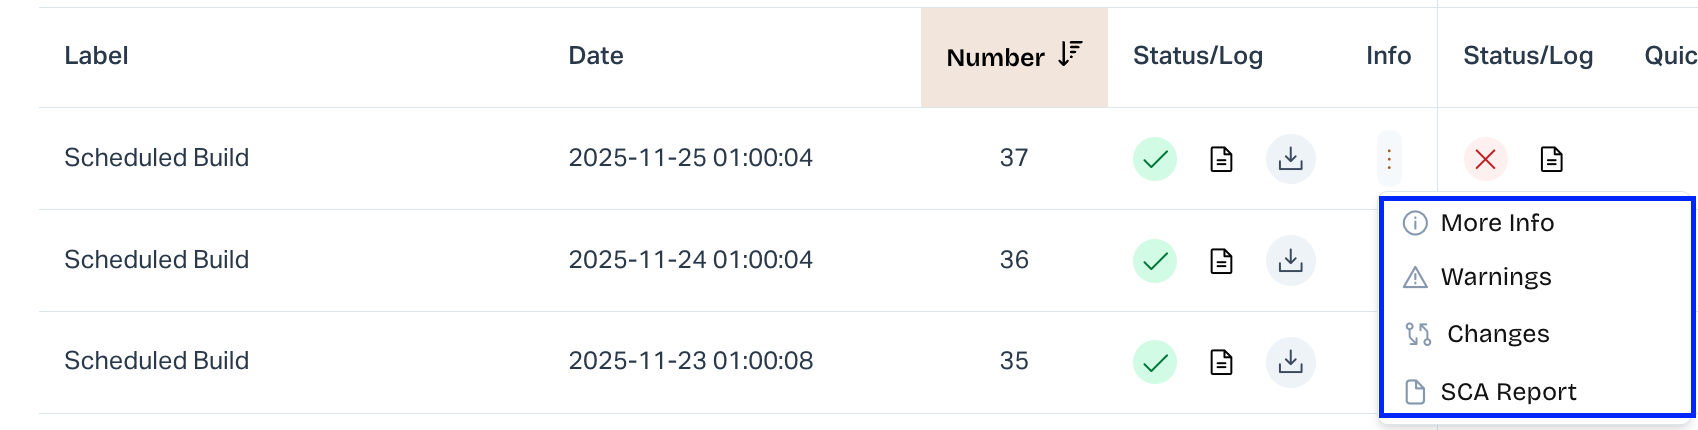
Task: Toggle the three-dot Info menu for build 37
Action: (x=1389, y=159)
